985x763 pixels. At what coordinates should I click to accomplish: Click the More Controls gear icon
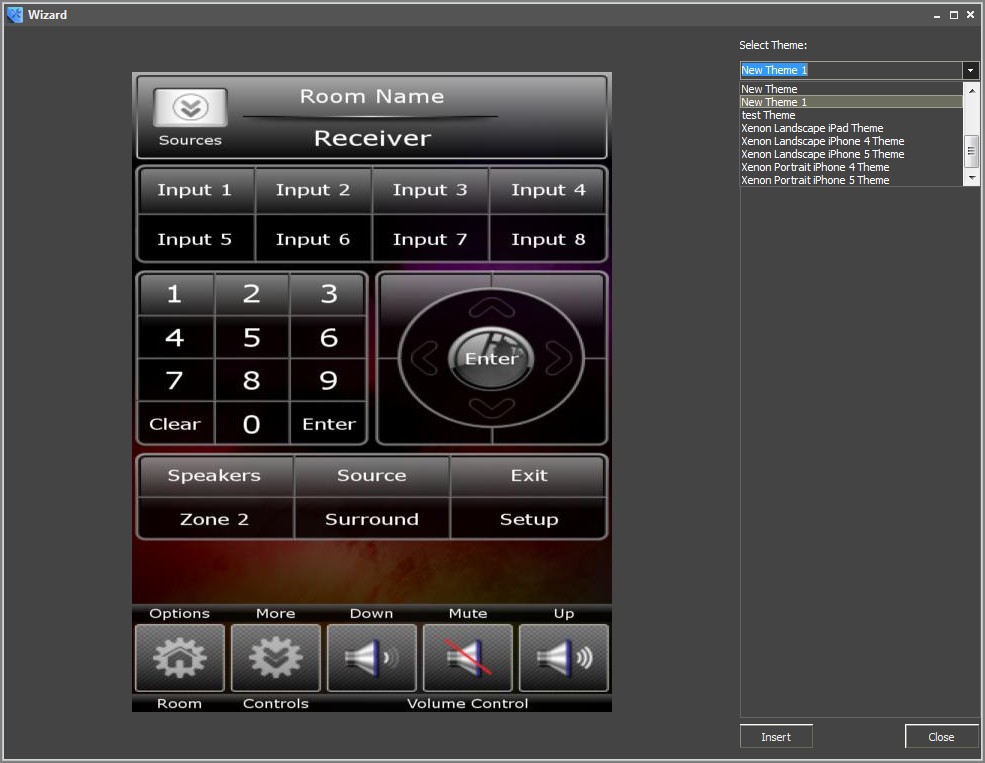pyautogui.click(x=276, y=657)
